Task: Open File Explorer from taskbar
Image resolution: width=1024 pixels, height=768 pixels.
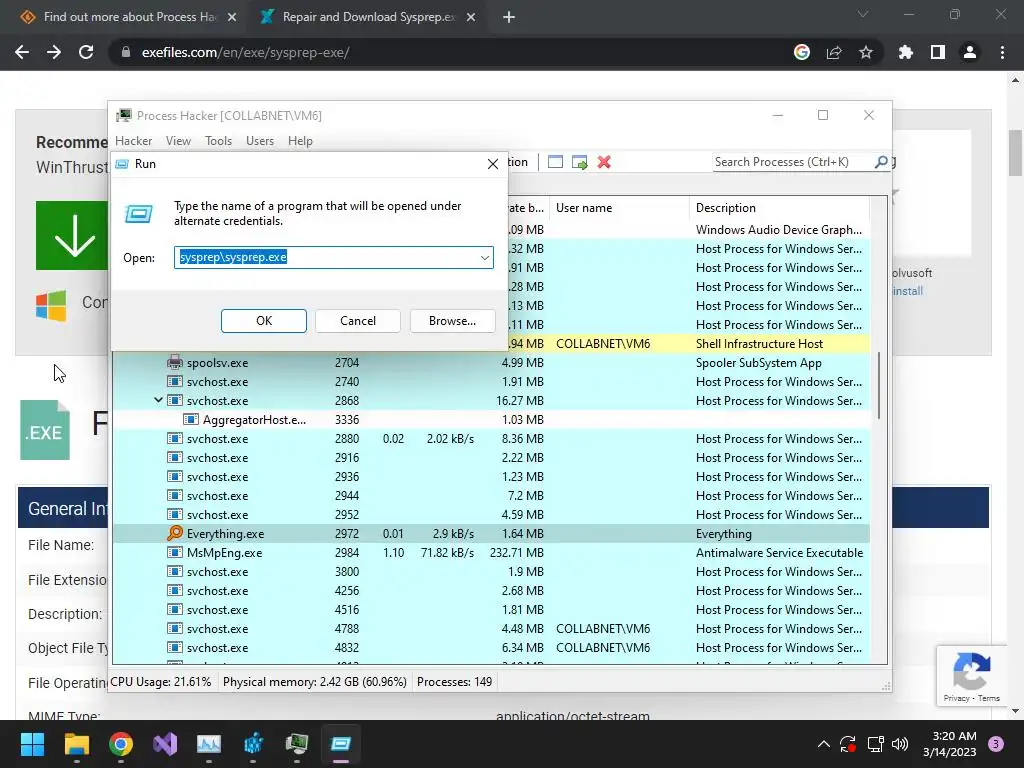Action: point(76,744)
